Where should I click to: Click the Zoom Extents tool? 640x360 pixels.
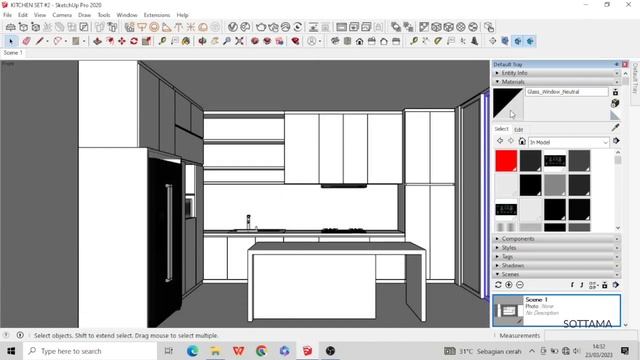tap(239, 41)
